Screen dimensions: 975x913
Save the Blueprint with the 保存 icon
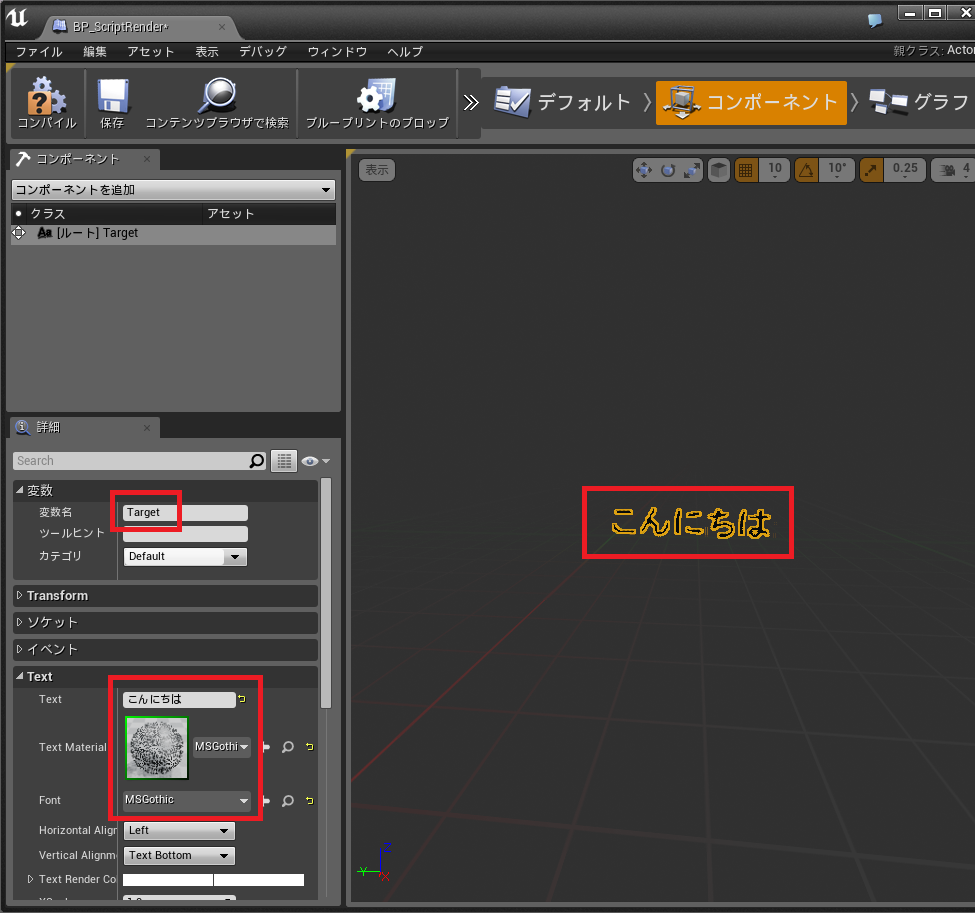pyautogui.click(x=111, y=100)
